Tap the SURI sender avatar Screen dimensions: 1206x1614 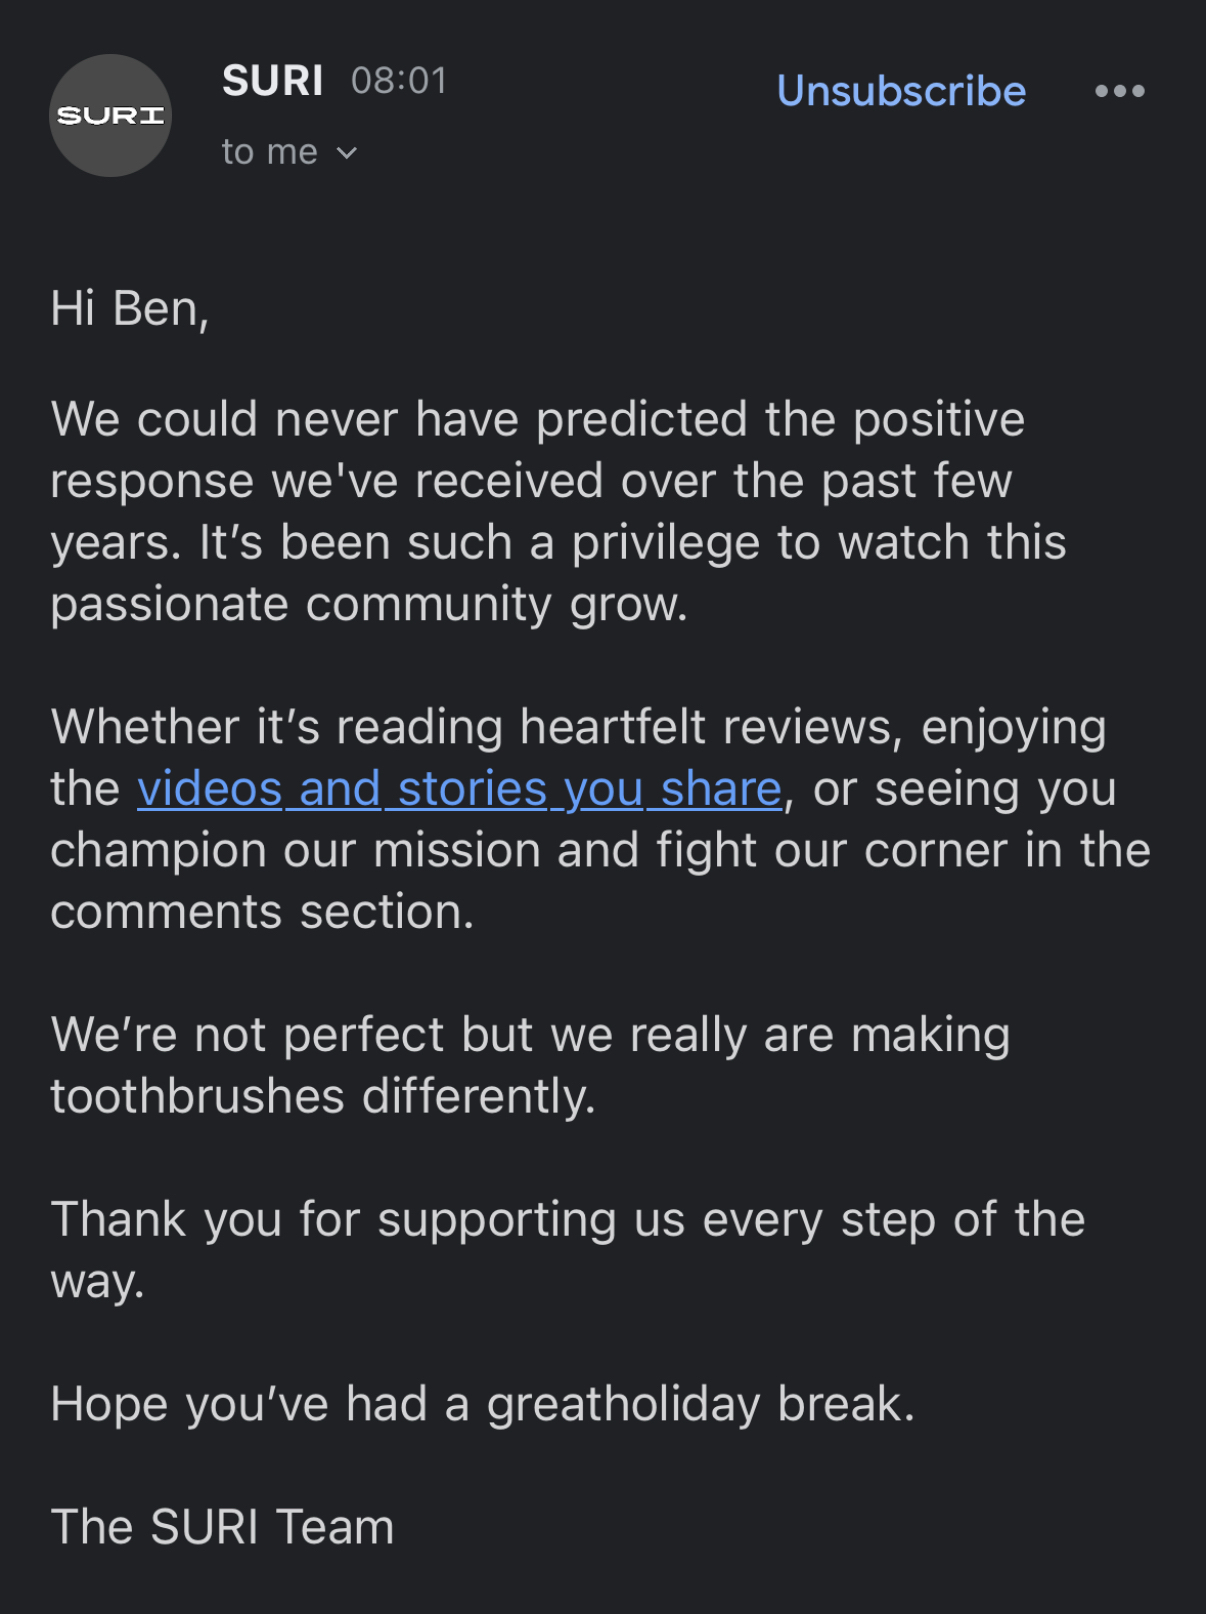[110, 116]
